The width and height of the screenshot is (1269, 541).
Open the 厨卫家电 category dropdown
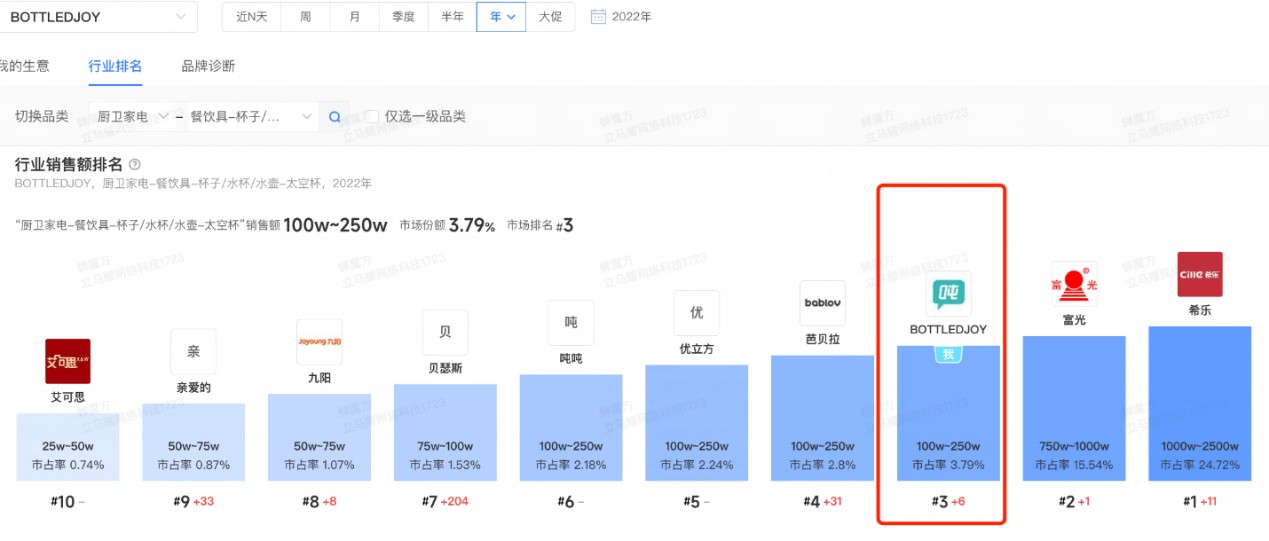(x=135, y=117)
